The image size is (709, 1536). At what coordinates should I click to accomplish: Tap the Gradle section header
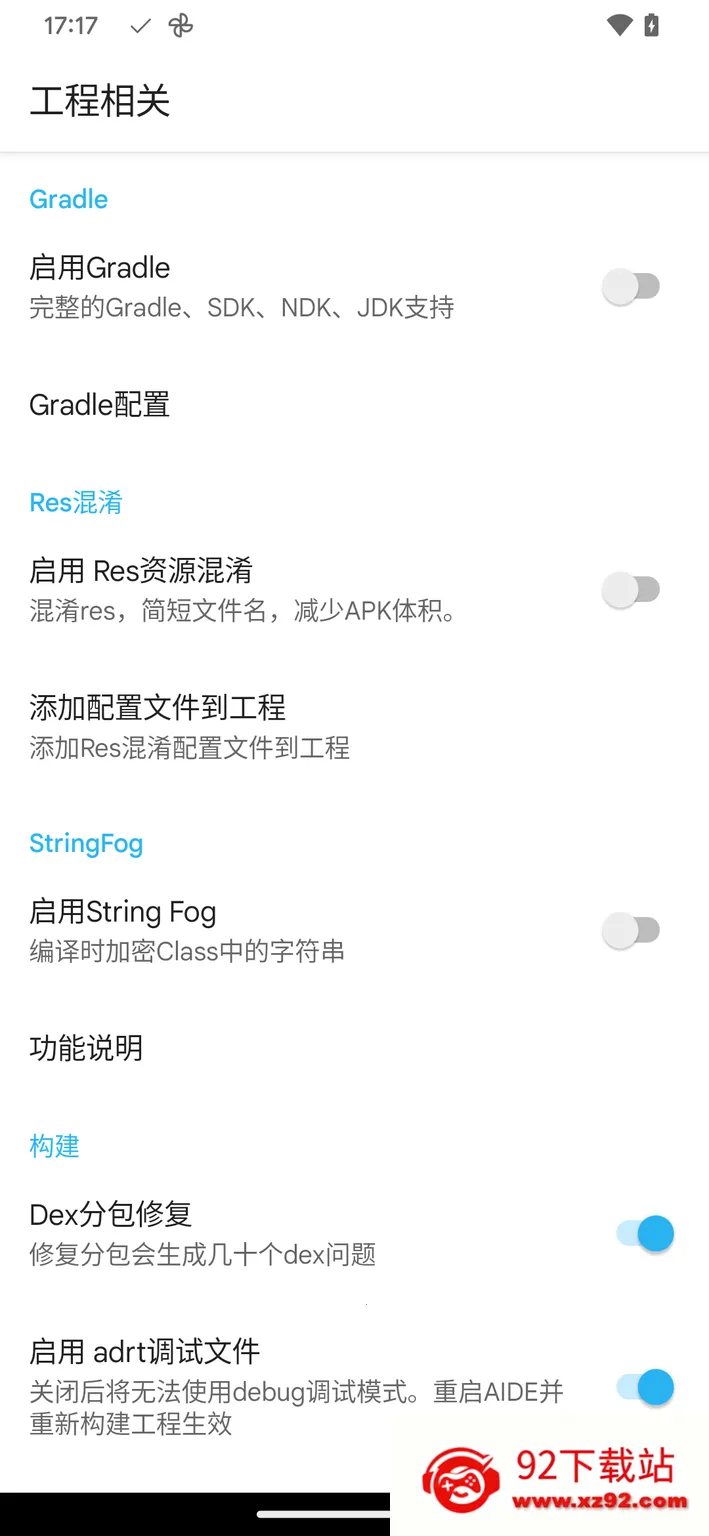coord(69,199)
